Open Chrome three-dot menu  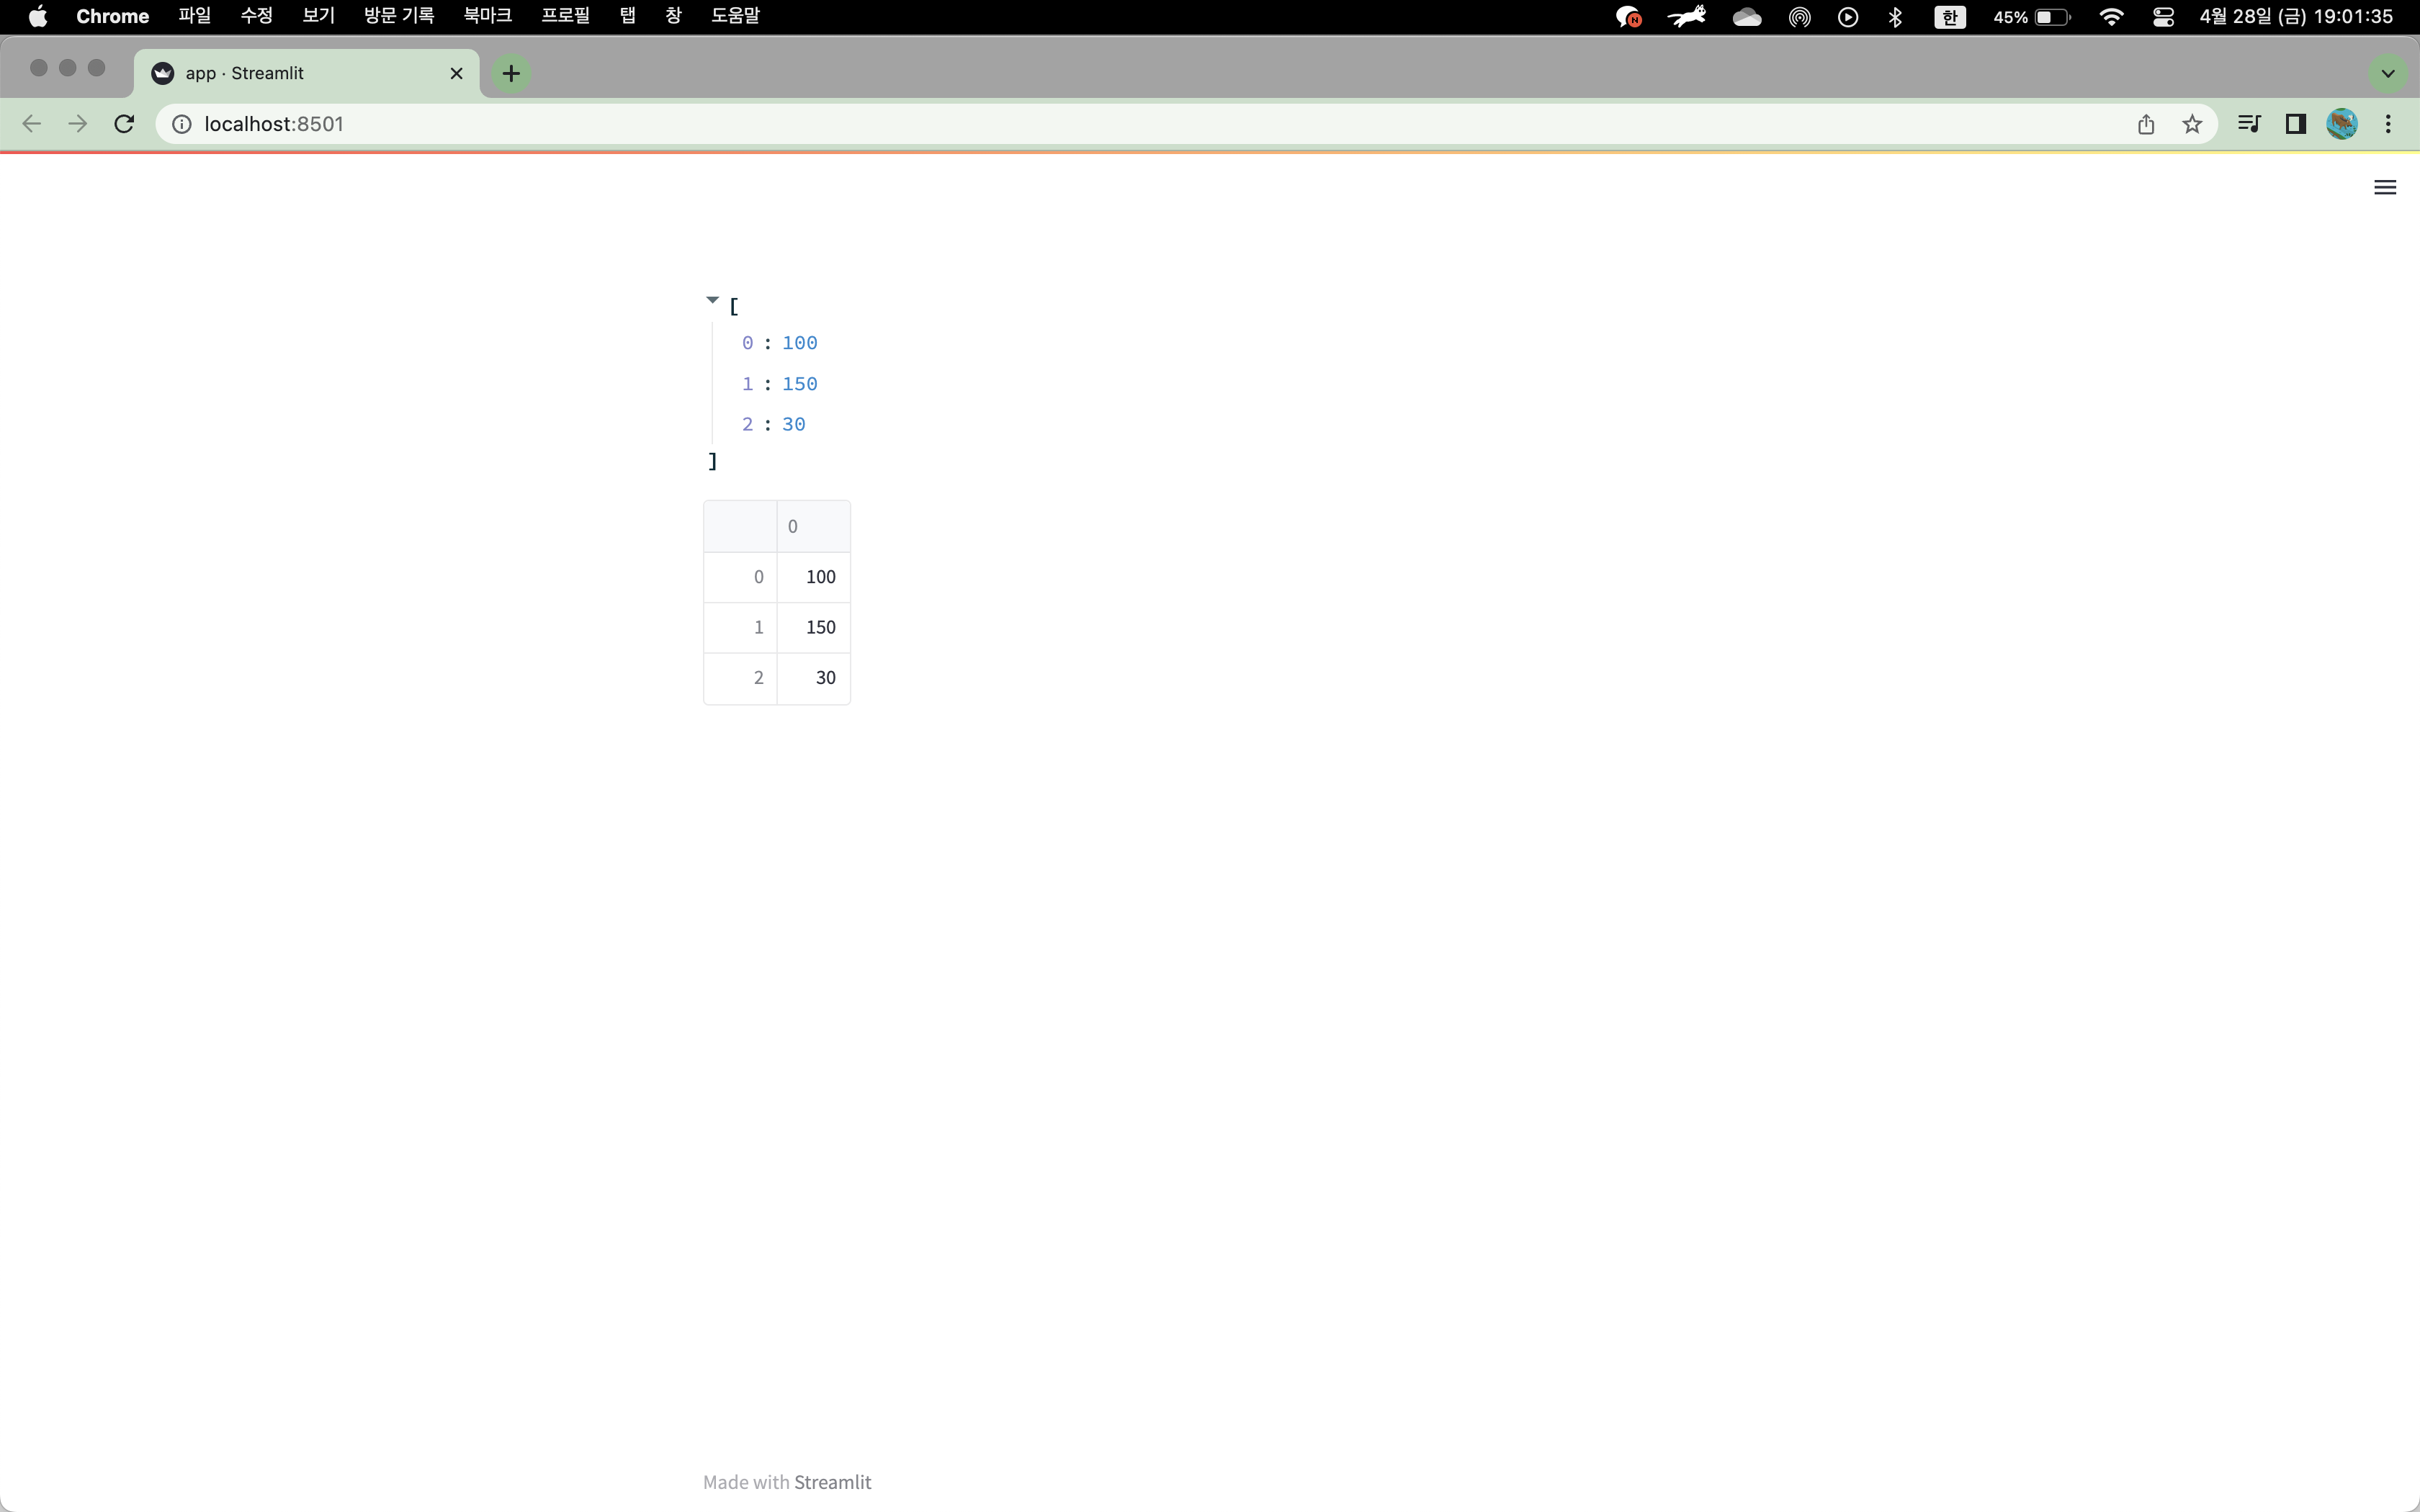2388,124
